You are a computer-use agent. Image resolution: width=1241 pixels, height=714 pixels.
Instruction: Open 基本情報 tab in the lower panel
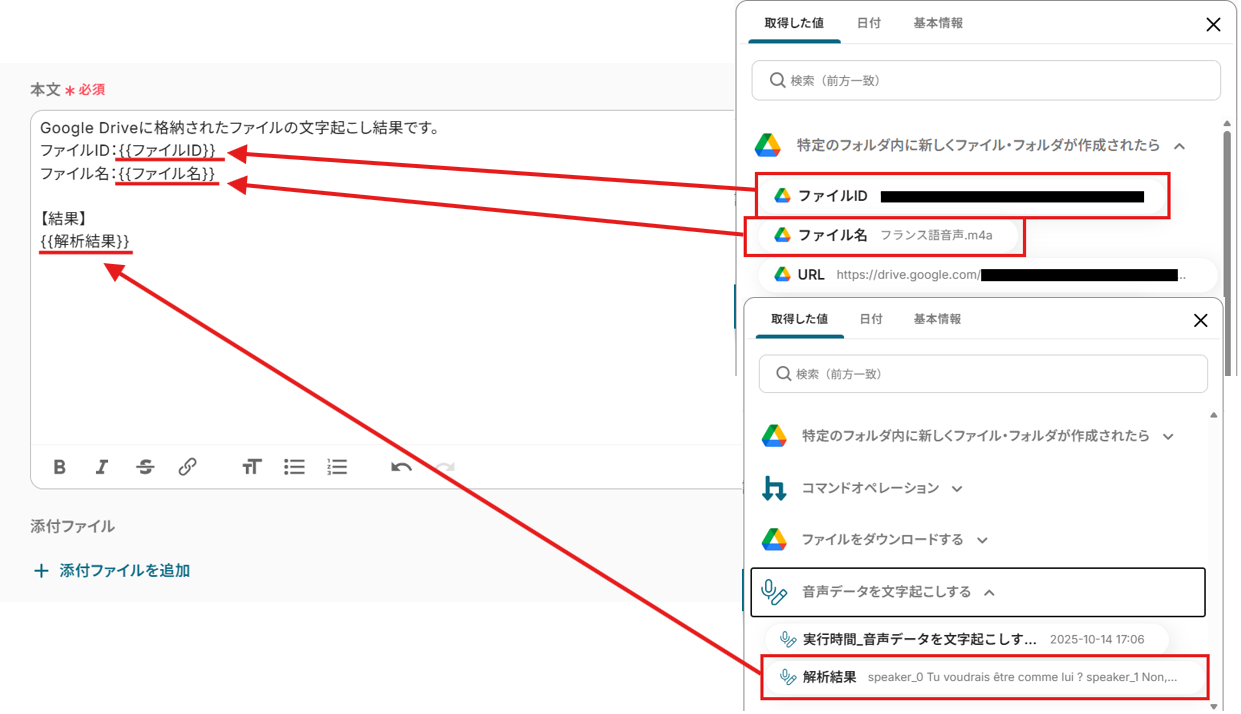point(937,319)
